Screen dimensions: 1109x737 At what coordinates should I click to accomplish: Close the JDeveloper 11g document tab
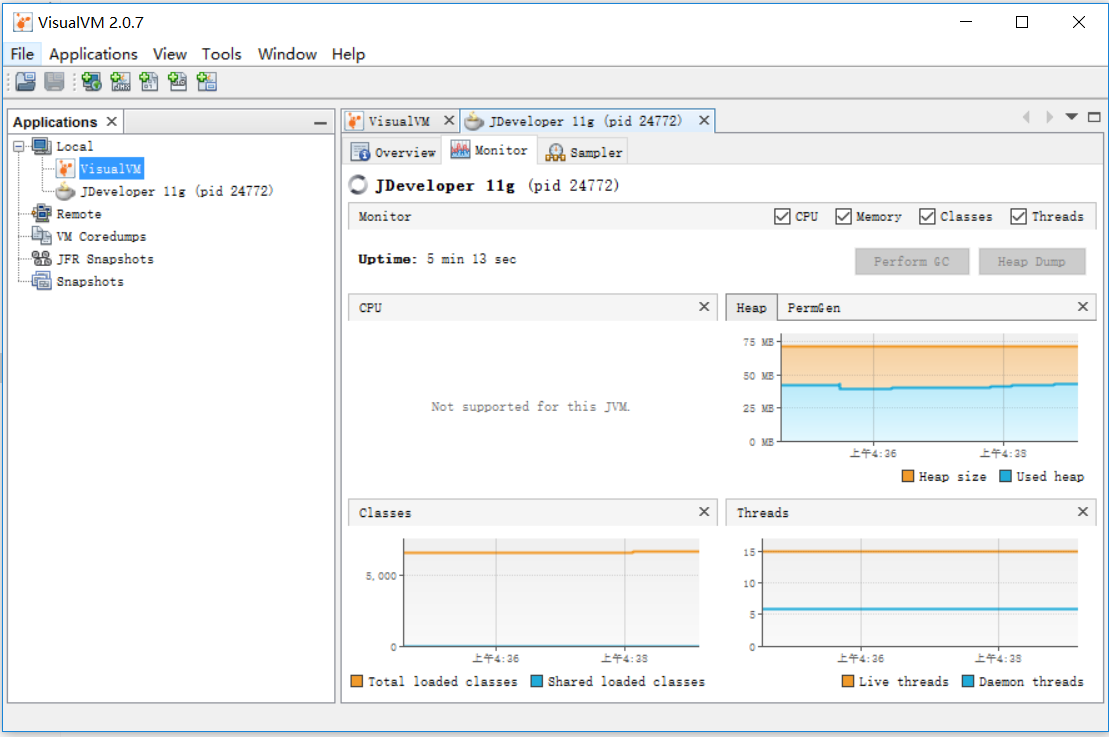tap(704, 121)
